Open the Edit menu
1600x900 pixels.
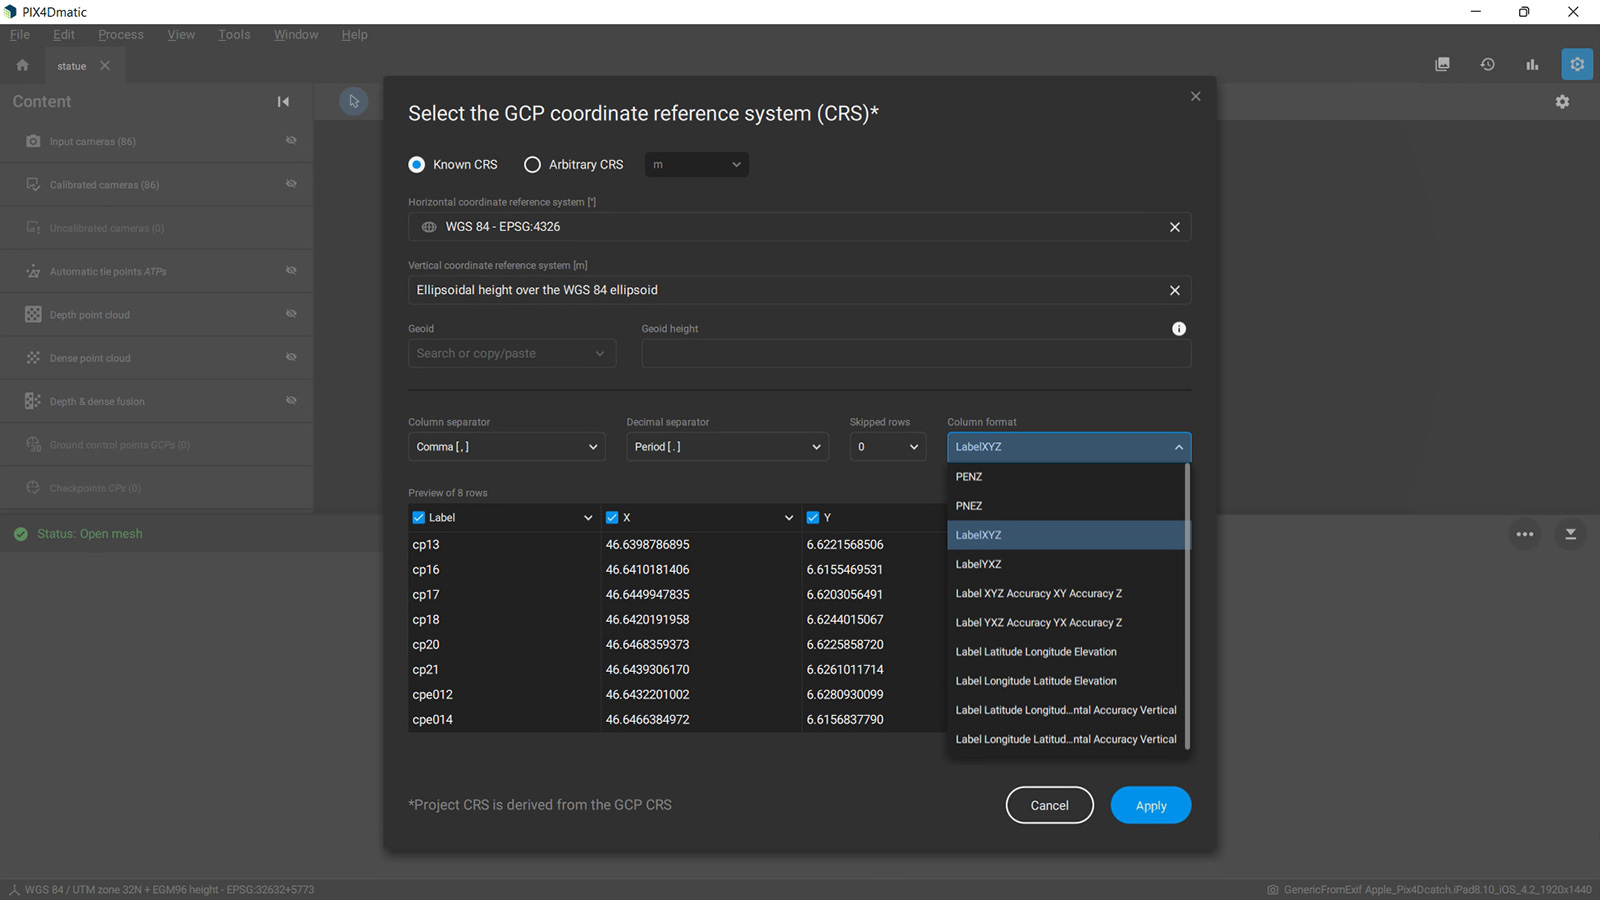(64, 34)
